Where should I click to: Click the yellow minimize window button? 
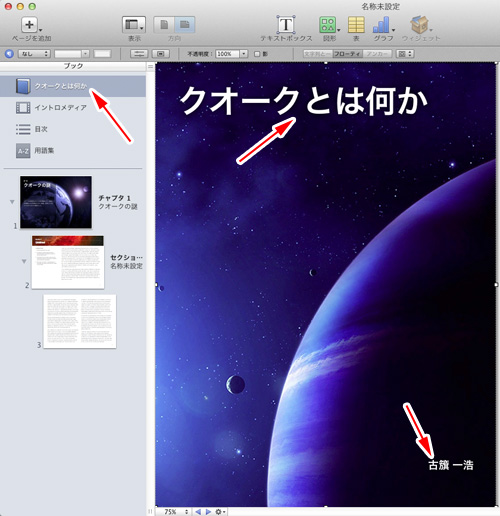[x=20, y=6]
